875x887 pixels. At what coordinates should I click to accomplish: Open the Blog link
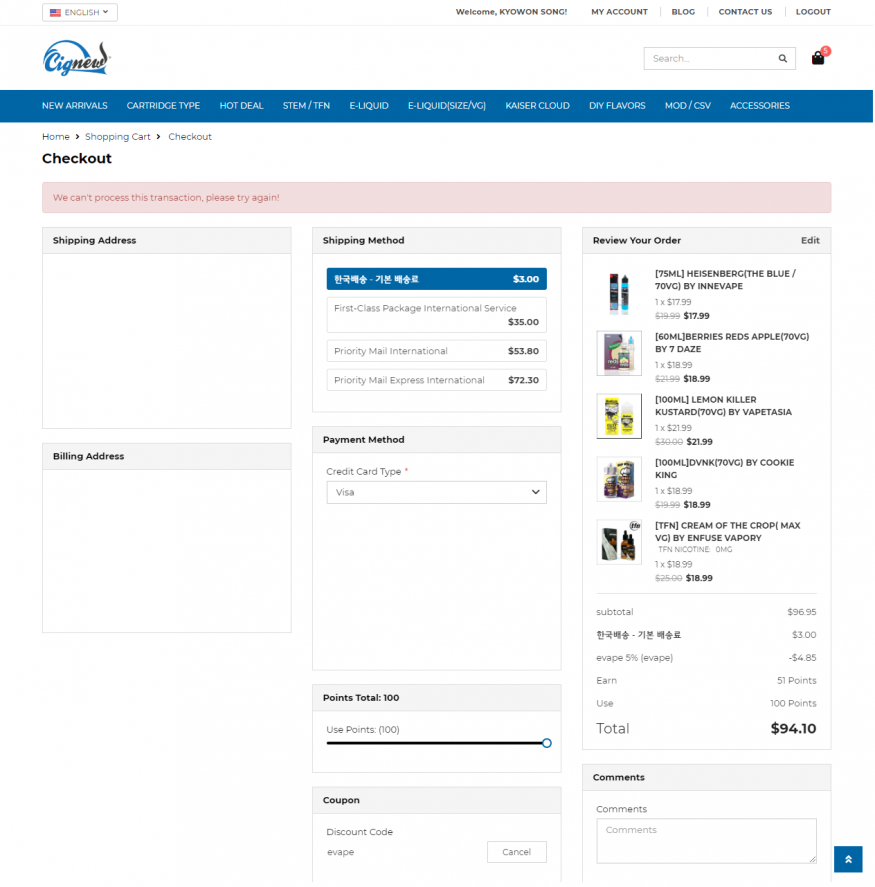(684, 12)
